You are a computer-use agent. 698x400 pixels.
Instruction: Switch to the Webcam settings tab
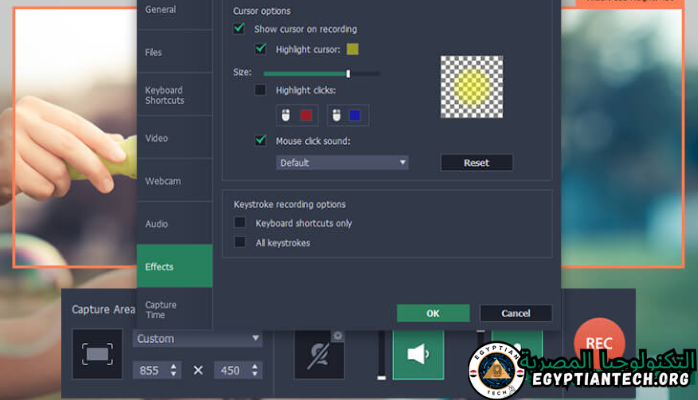click(x=162, y=181)
